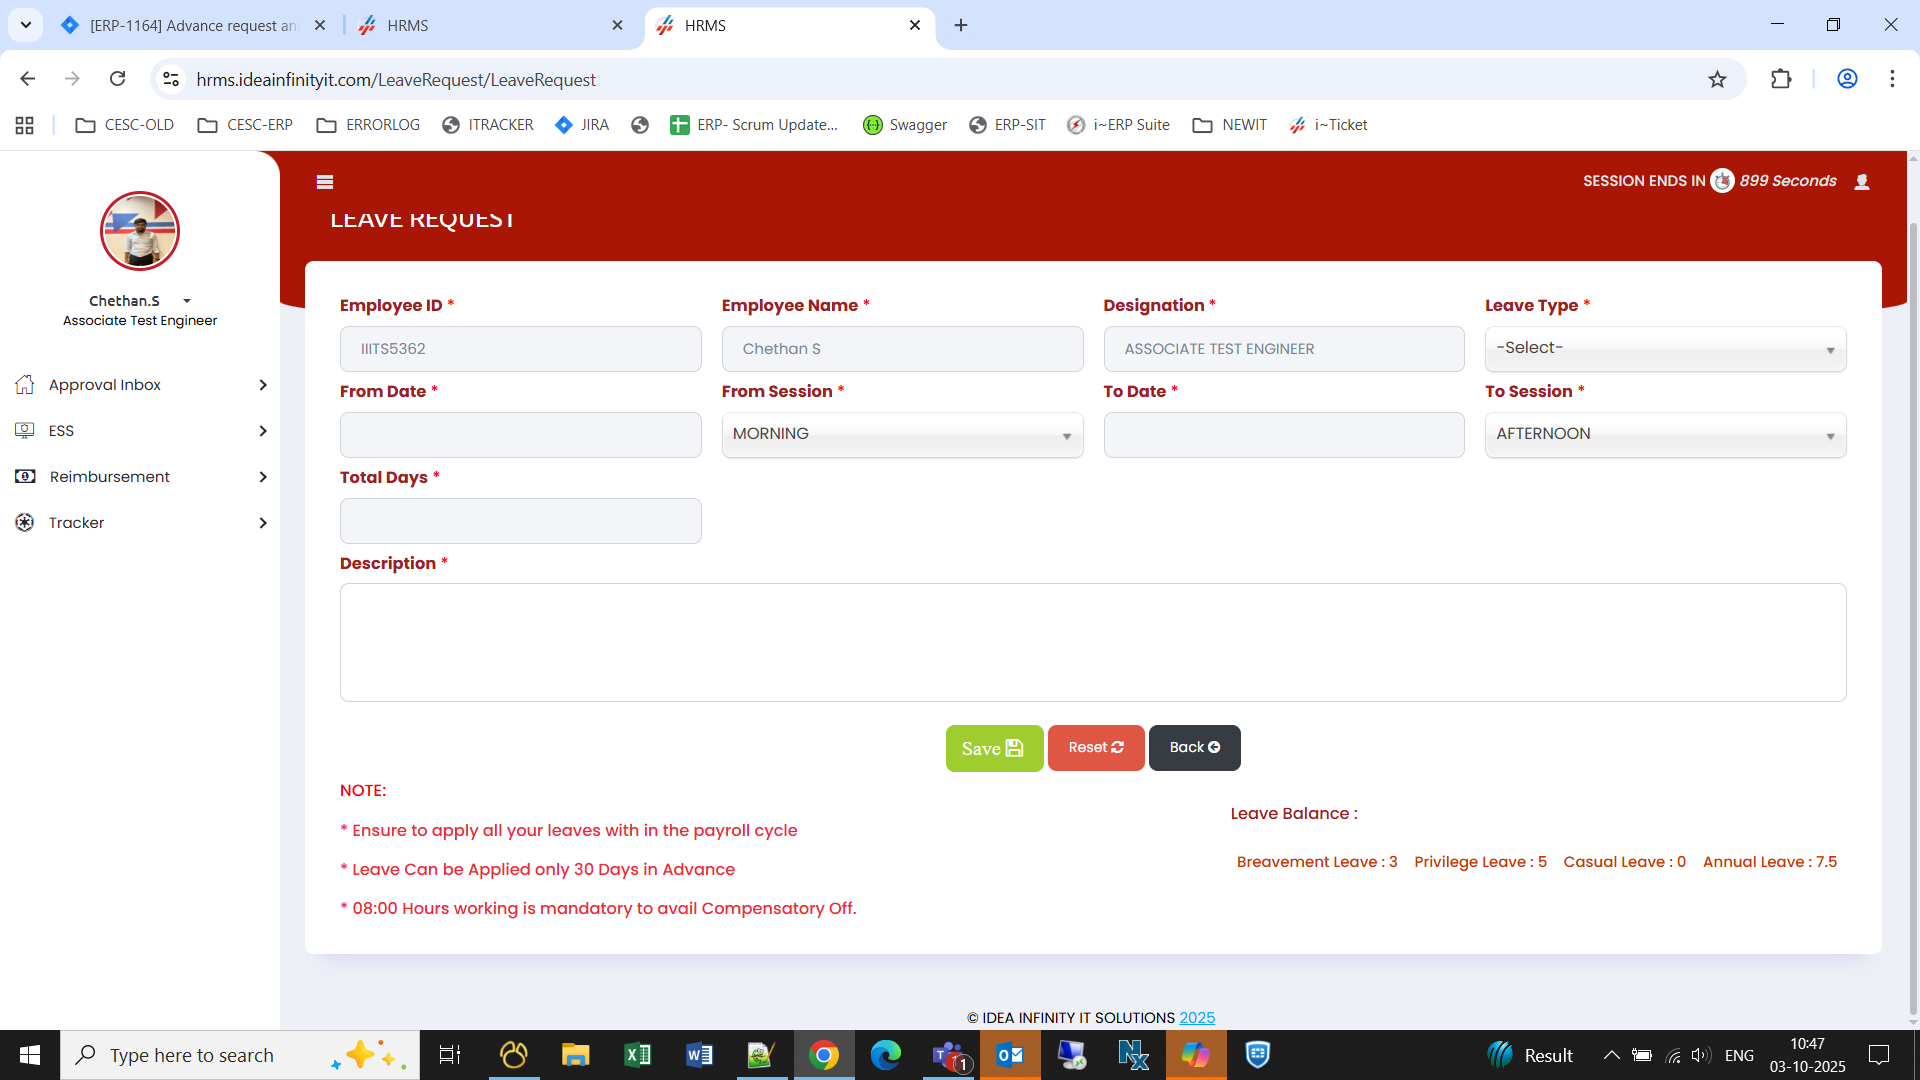Click the hamburger menu icon
This screenshot has height=1080, width=1920.
click(x=324, y=182)
